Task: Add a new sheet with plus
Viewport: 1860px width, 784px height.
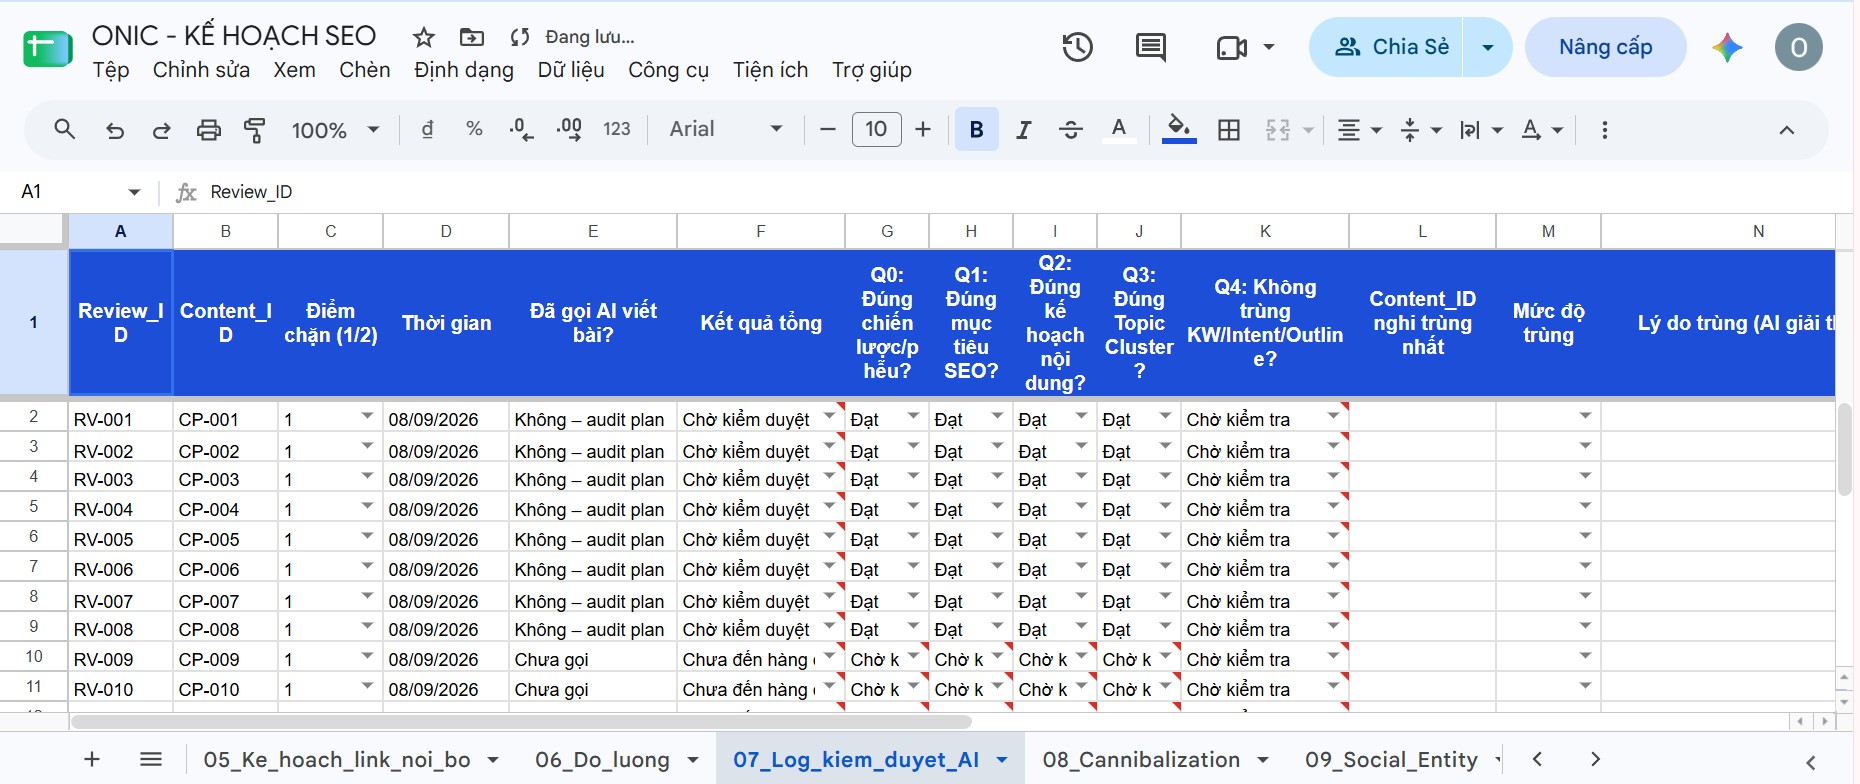Action: point(92,759)
